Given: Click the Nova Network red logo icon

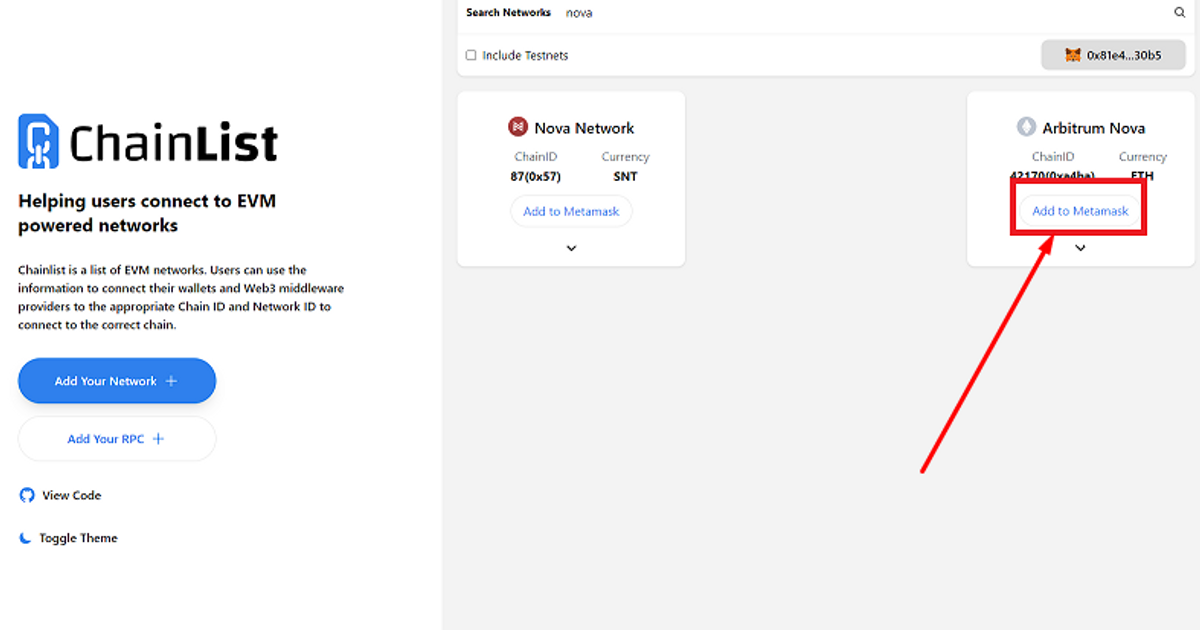Looking at the screenshot, I should (517, 127).
